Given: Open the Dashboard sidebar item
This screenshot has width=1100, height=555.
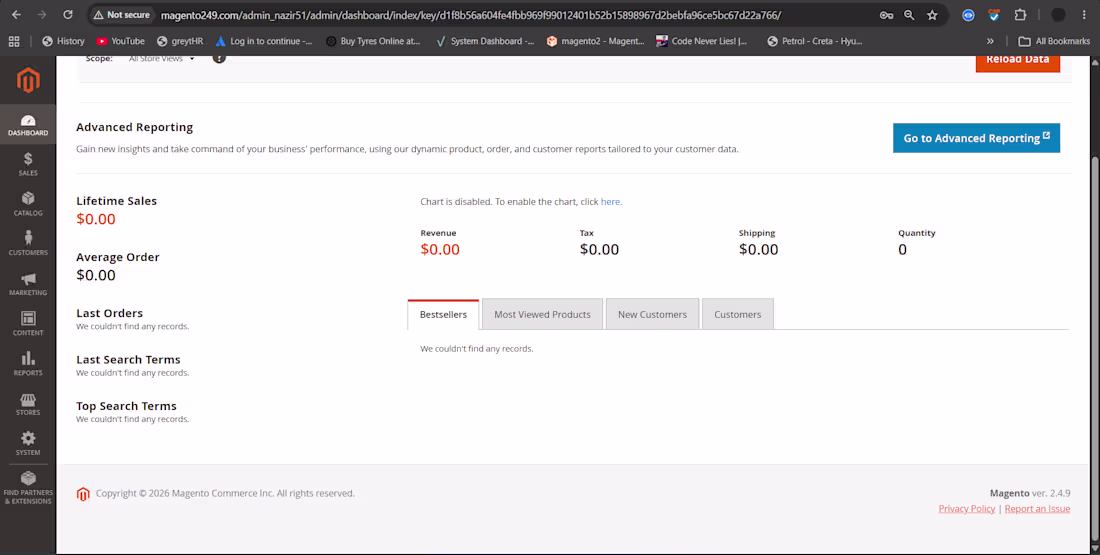Looking at the screenshot, I should point(28,125).
